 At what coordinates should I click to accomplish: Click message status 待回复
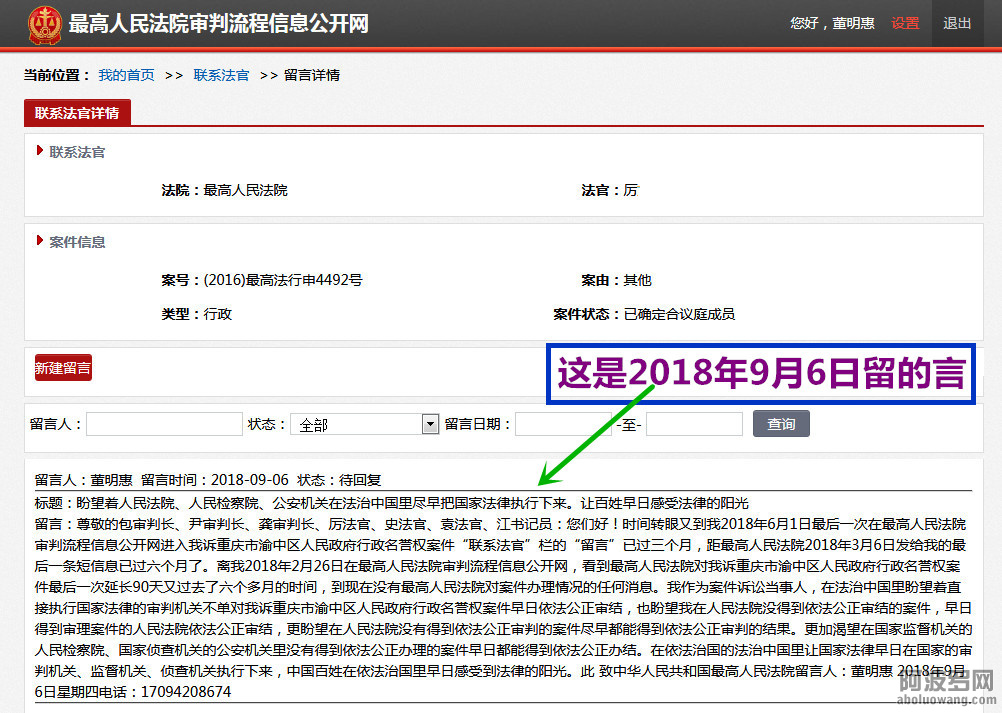tap(360, 480)
